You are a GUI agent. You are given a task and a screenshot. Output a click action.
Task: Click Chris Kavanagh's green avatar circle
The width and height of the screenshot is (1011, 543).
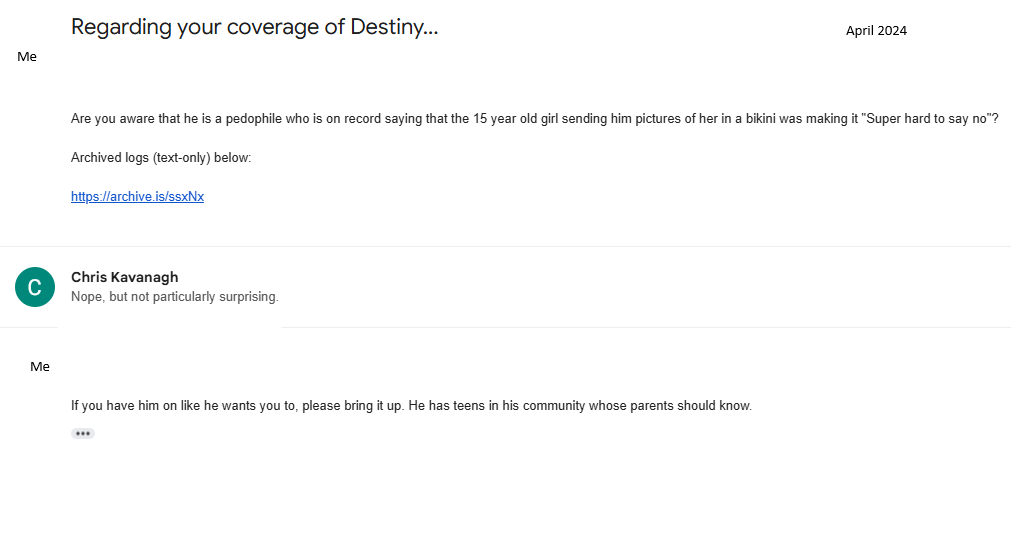[35, 287]
